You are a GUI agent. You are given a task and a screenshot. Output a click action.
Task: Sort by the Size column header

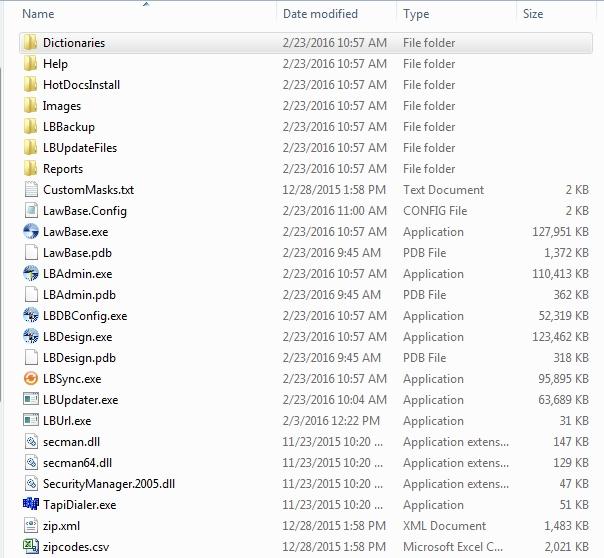coord(533,14)
